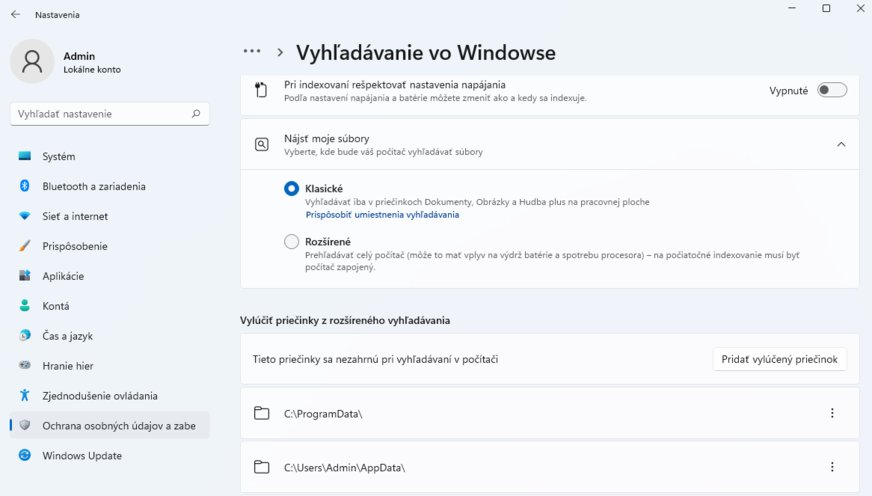The height and width of the screenshot is (496, 872).
Task: Click the Vyhľadať nastavenie search field
Action: point(100,114)
